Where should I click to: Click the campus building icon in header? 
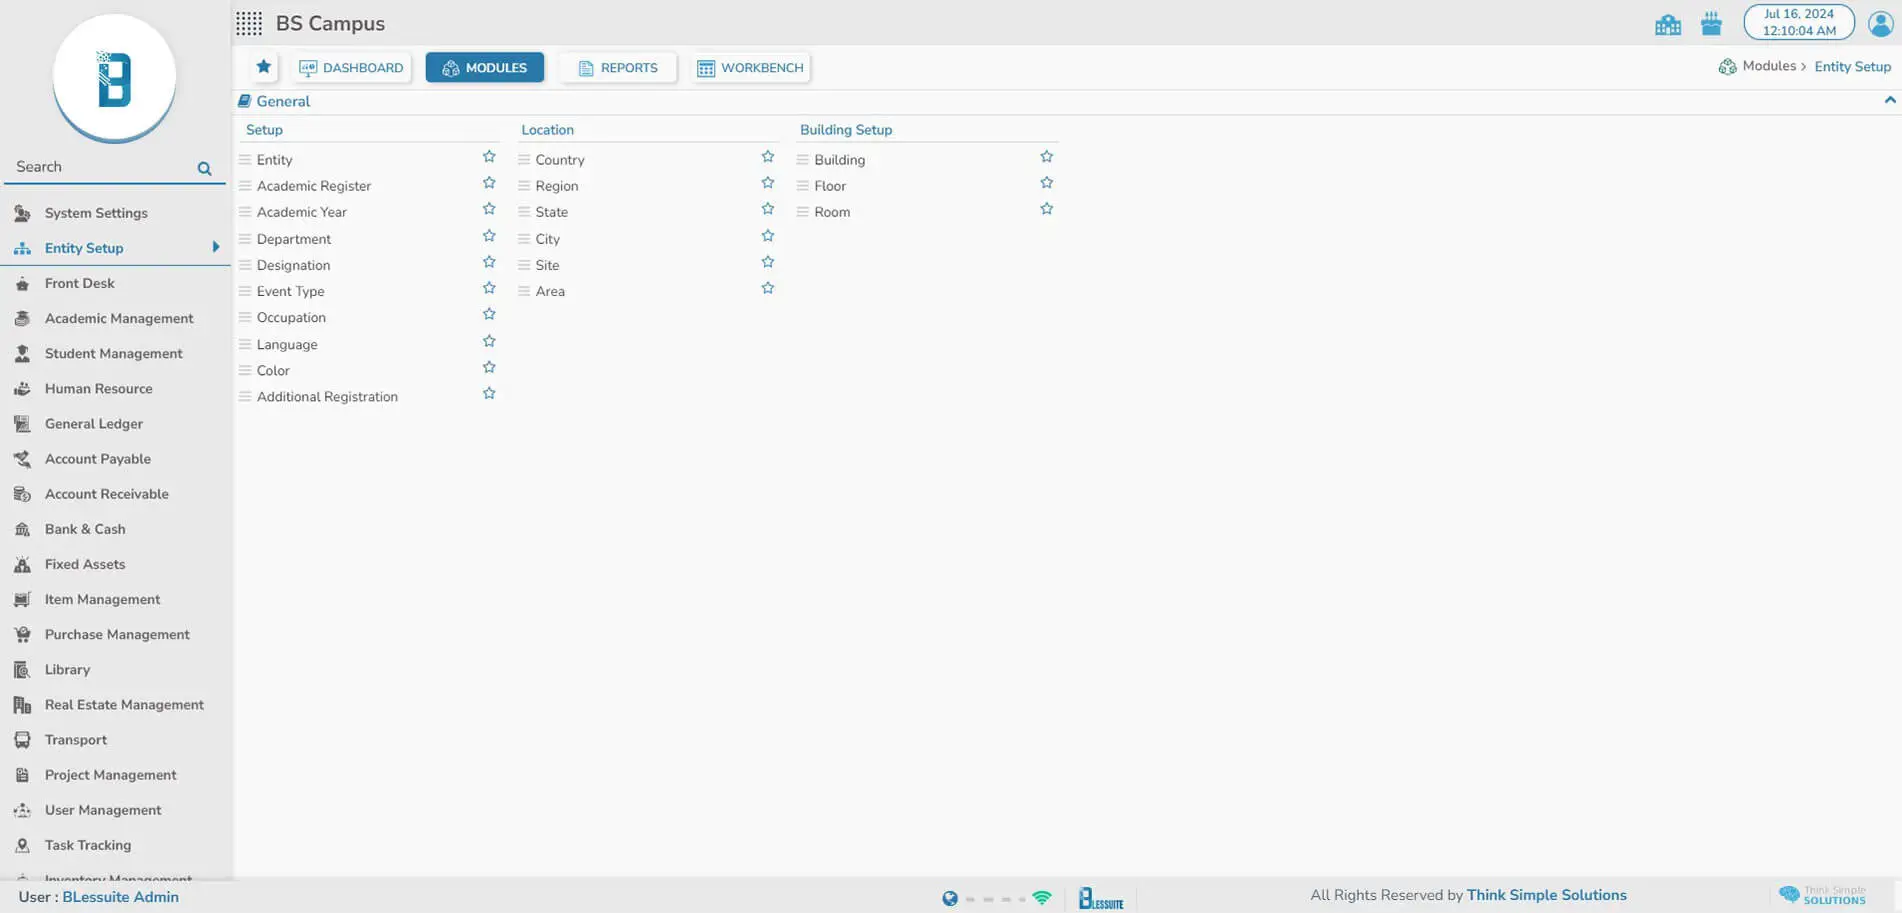1667,24
